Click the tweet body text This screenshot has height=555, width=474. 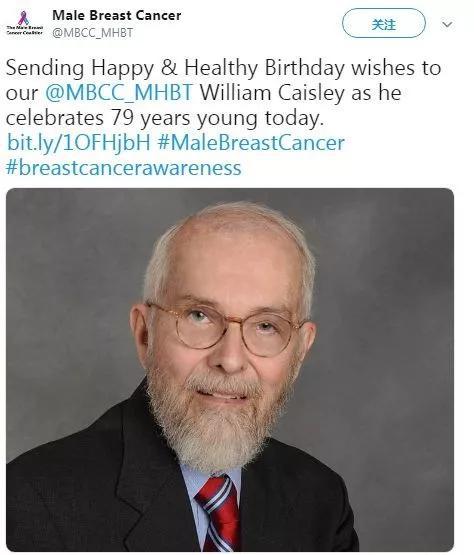pos(224,93)
